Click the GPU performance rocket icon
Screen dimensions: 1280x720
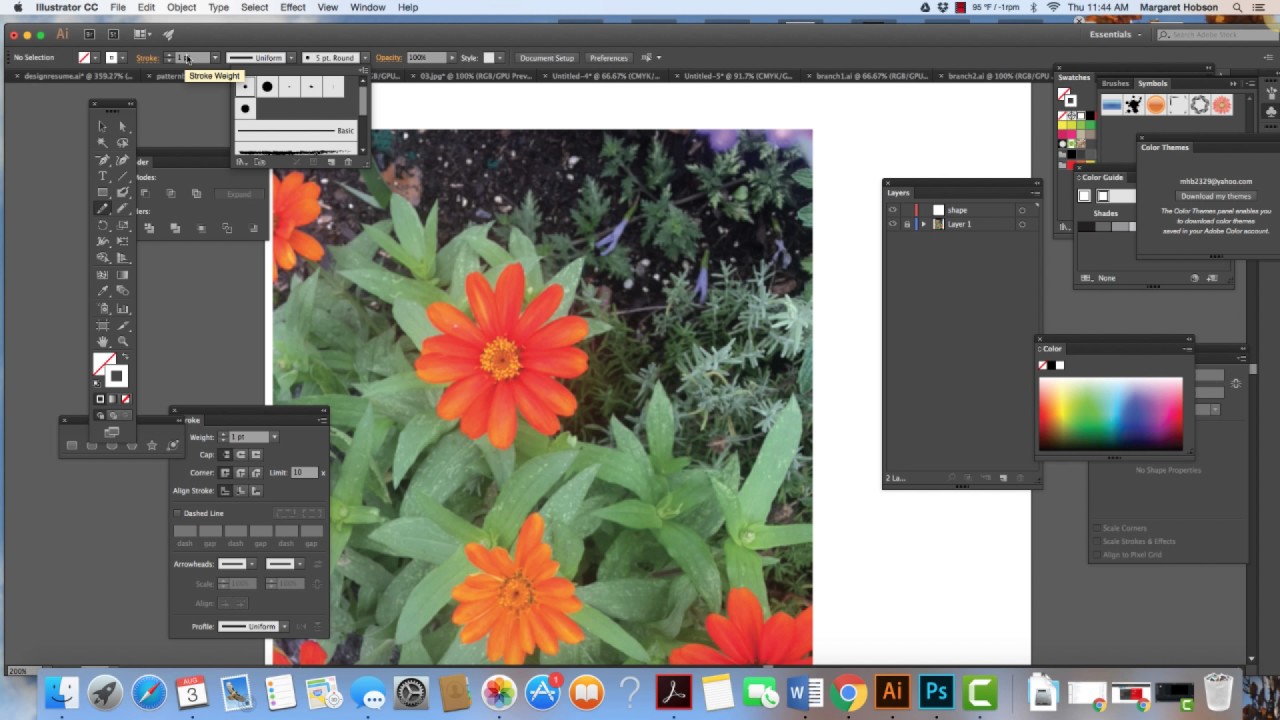coord(168,34)
